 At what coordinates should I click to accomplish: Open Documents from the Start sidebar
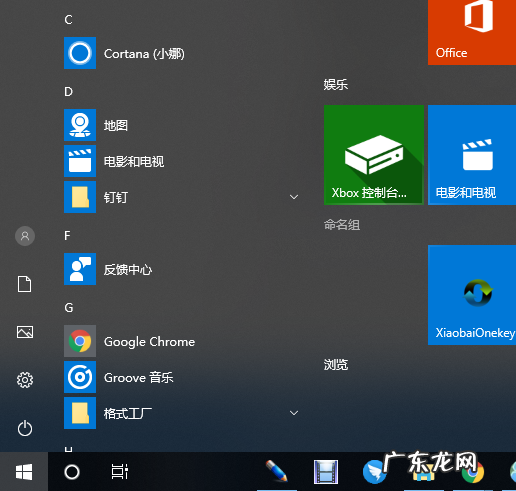tap(25, 284)
